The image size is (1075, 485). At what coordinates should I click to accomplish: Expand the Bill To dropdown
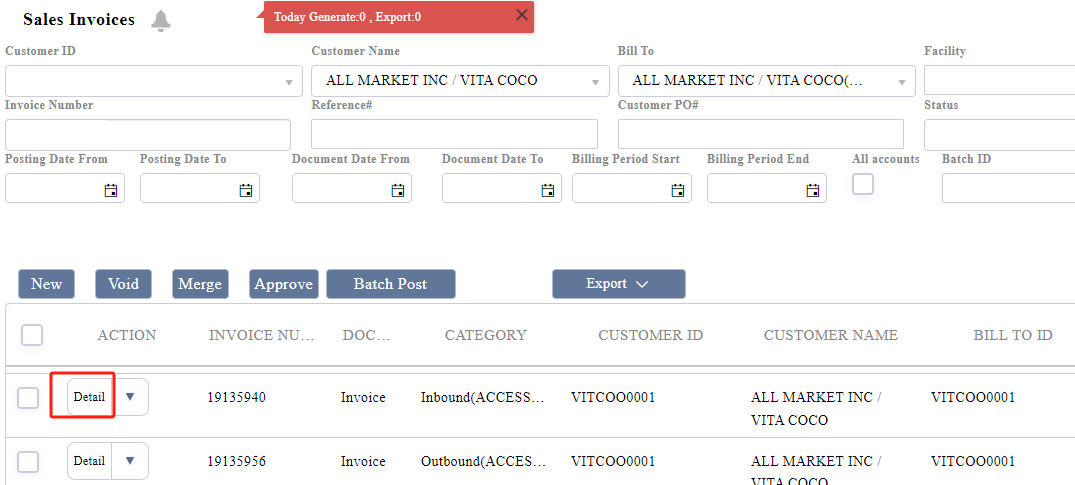[902, 82]
